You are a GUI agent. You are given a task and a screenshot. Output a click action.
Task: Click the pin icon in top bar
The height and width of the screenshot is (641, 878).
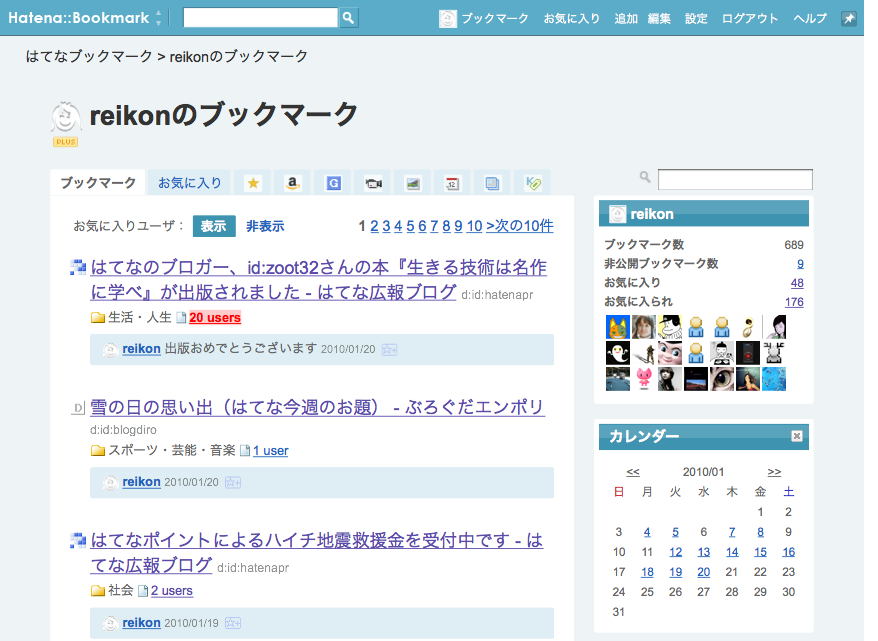pos(849,18)
